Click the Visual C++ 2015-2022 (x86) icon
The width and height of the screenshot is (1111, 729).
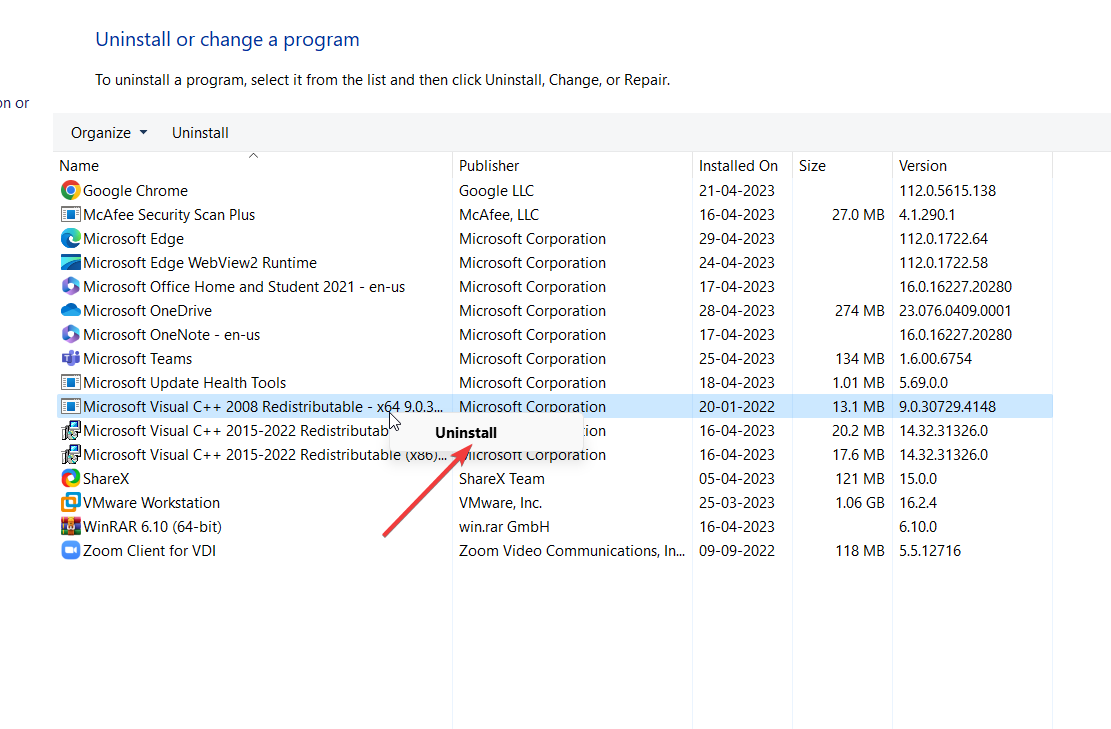pos(70,455)
